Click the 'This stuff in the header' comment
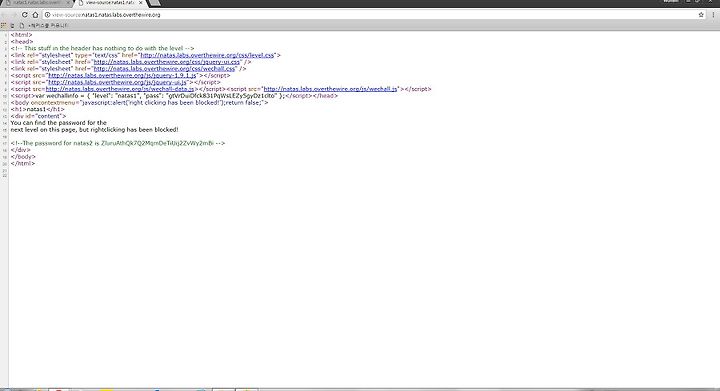Screen dimensions: 720x391 (102, 48)
